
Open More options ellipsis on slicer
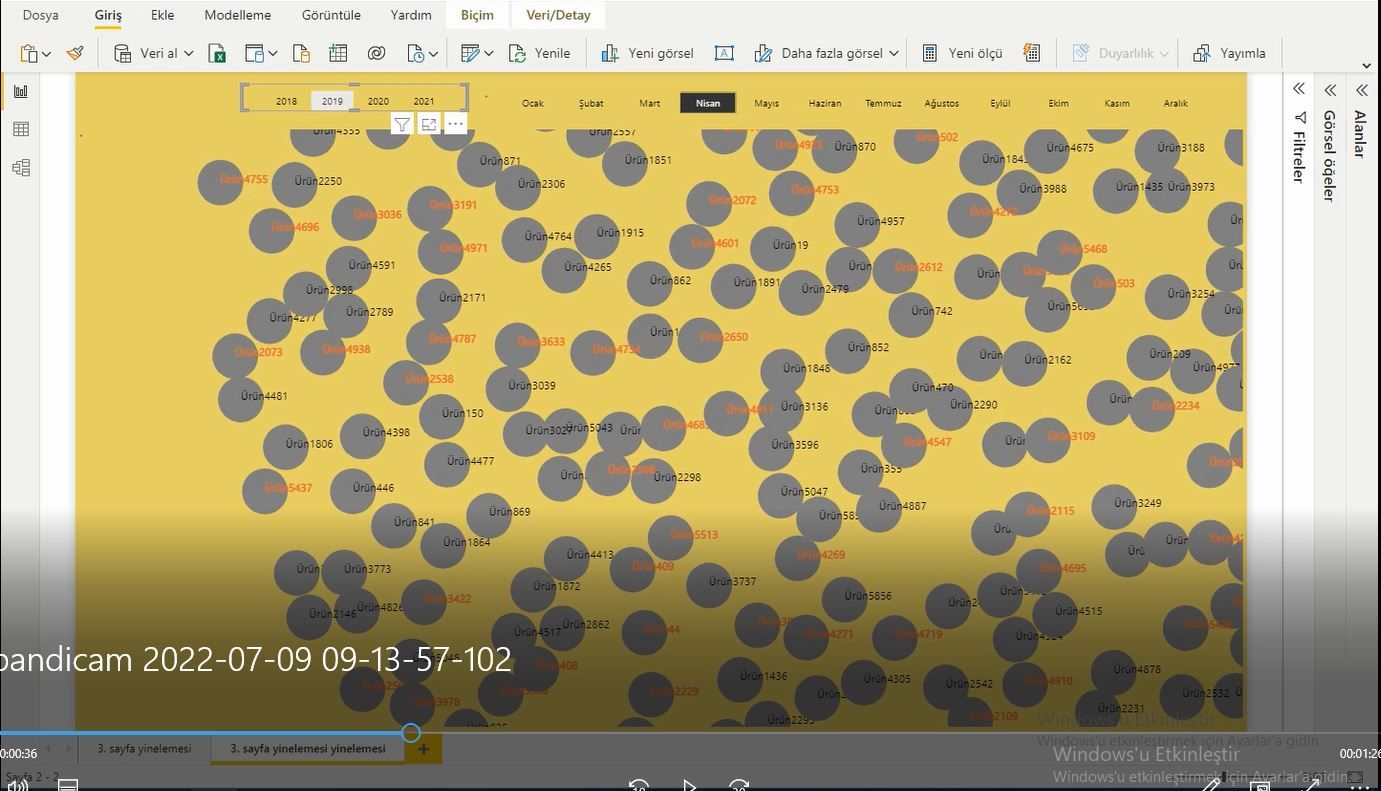coord(455,124)
